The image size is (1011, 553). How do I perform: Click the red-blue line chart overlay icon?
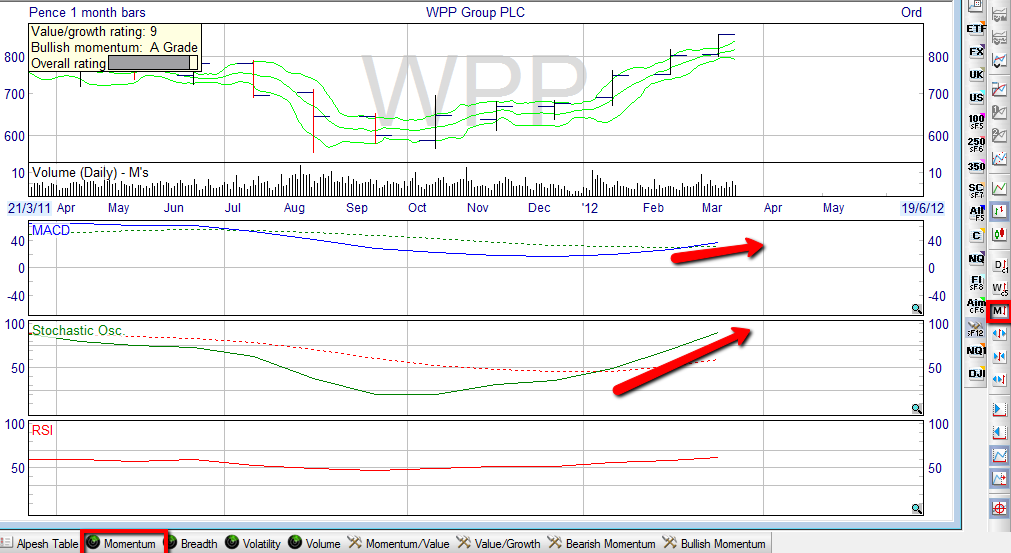(x=999, y=88)
